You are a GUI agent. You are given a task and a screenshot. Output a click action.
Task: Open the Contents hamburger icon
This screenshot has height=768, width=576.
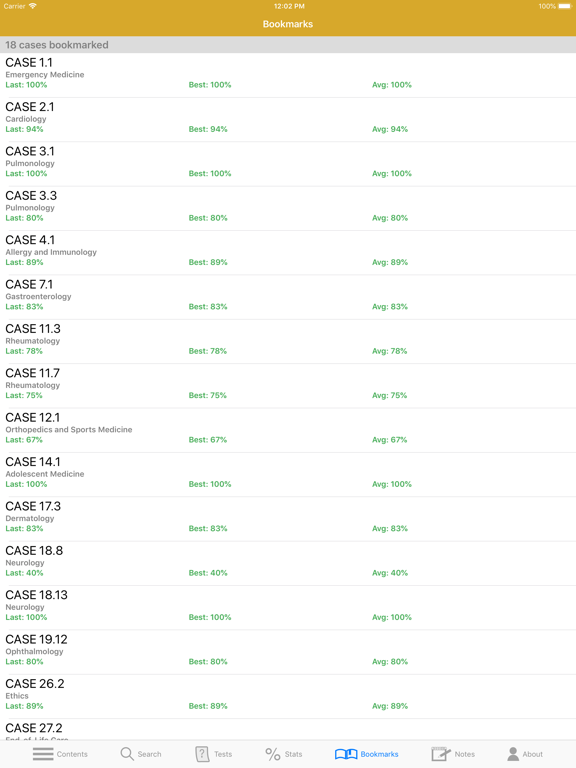pyautogui.click(x=43, y=754)
